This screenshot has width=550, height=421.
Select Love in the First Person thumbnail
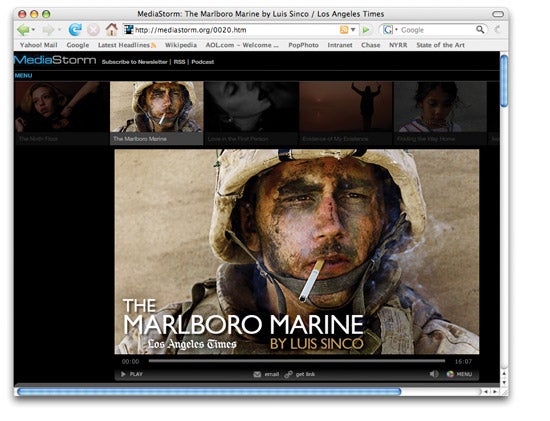tap(251, 113)
